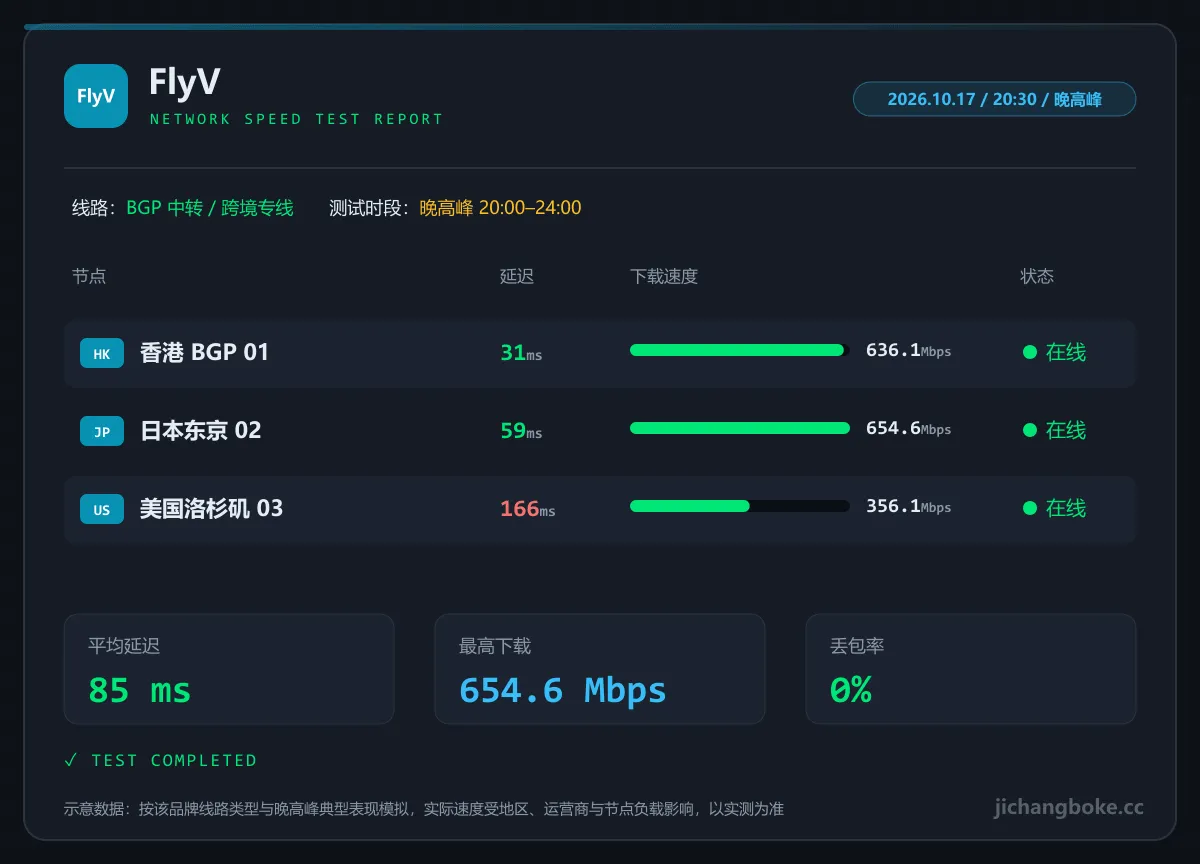The height and width of the screenshot is (864, 1200).
Task: Click the NETWORK SPEED TEST REPORT subtitle
Action: coord(296,119)
